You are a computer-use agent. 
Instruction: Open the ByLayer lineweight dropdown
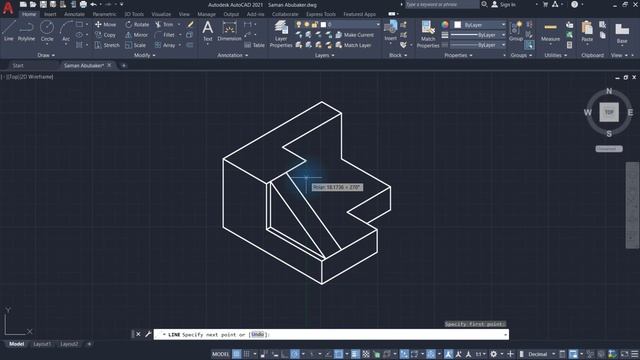pyautogui.click(x=478, y=35)
